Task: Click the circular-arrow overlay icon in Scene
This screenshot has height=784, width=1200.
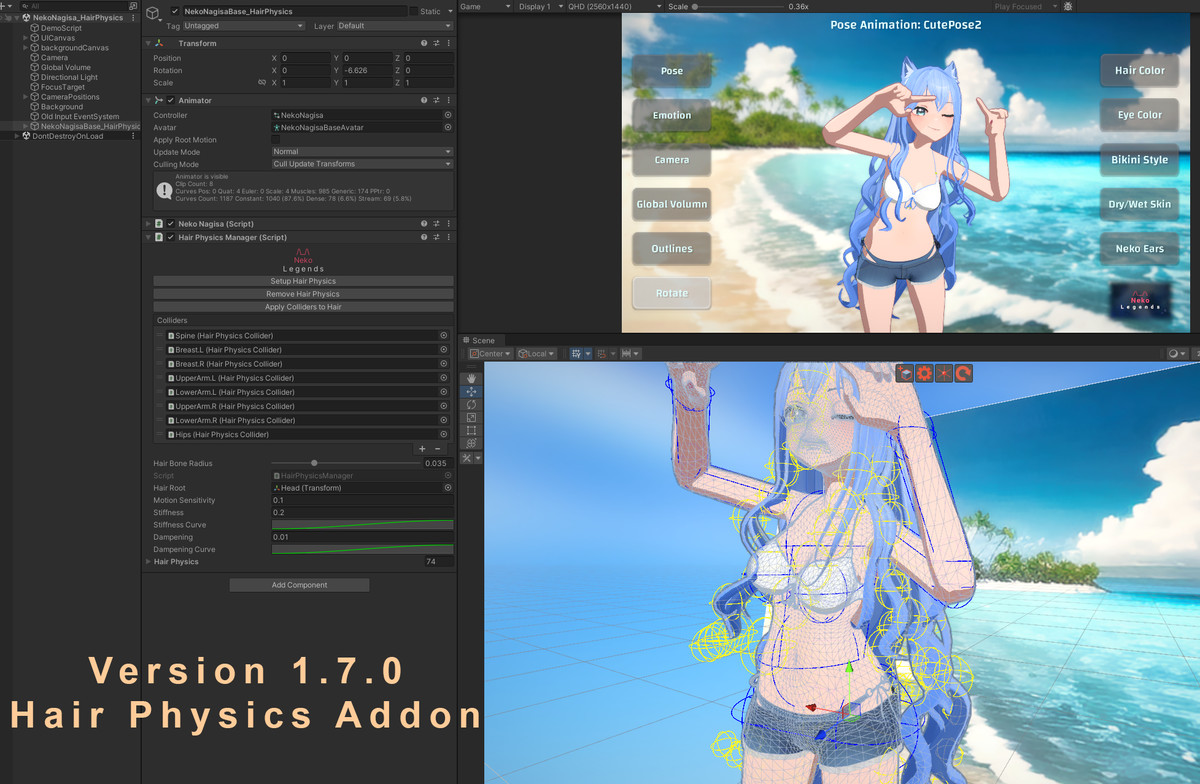Action: pyautogui.click(x=964, y=373)
